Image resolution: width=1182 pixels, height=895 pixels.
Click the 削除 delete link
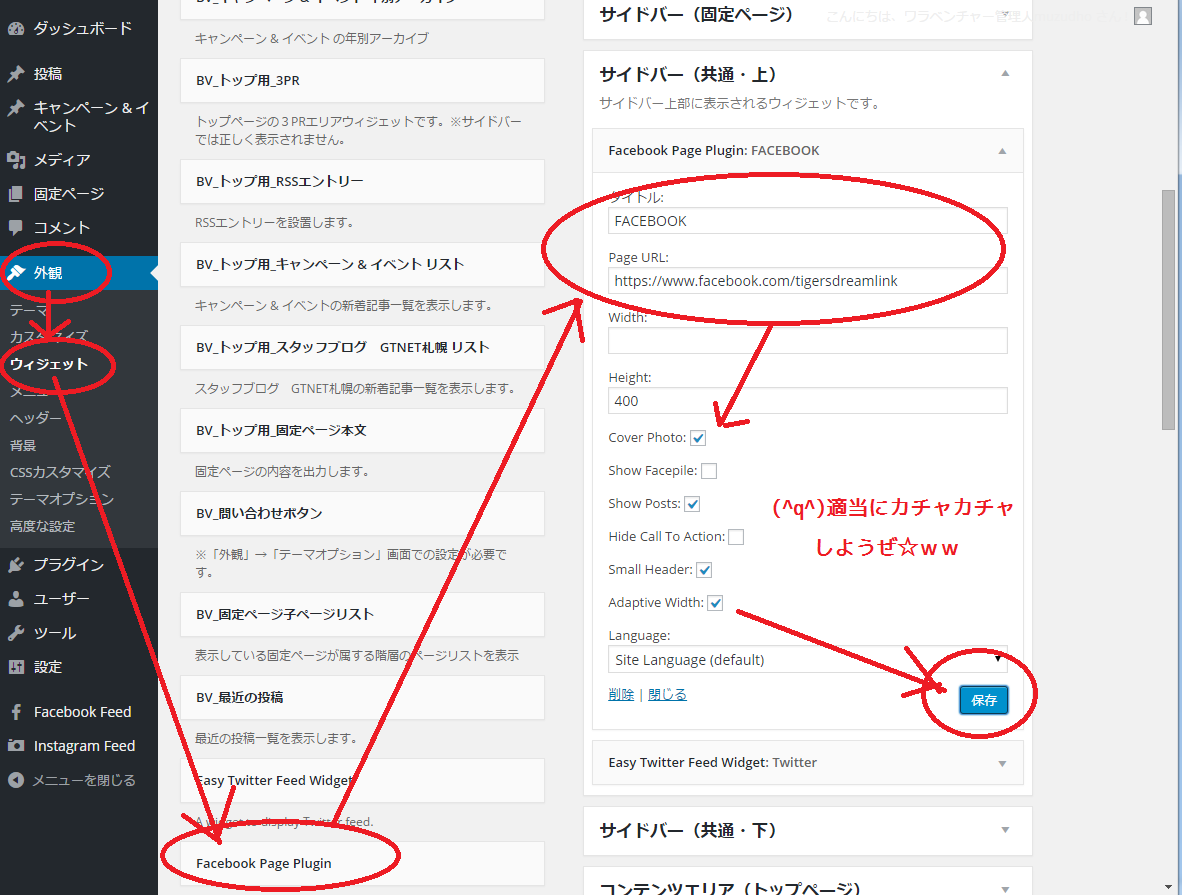coord(621,694)
